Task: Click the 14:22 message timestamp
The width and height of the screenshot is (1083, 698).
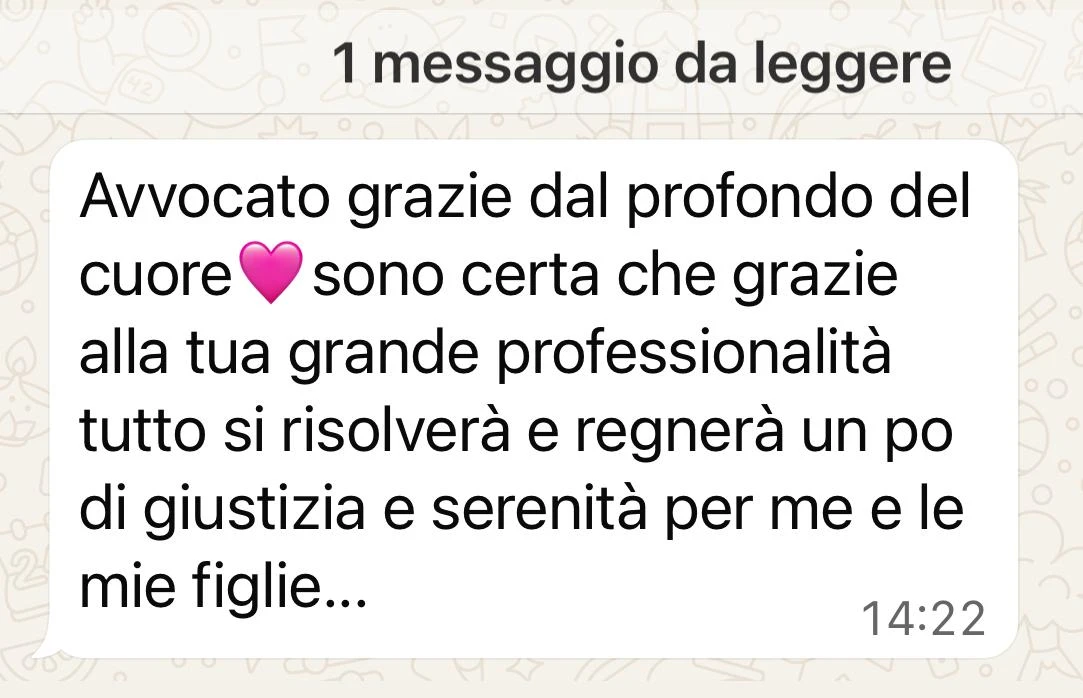Action: click(x=923, y=619)
